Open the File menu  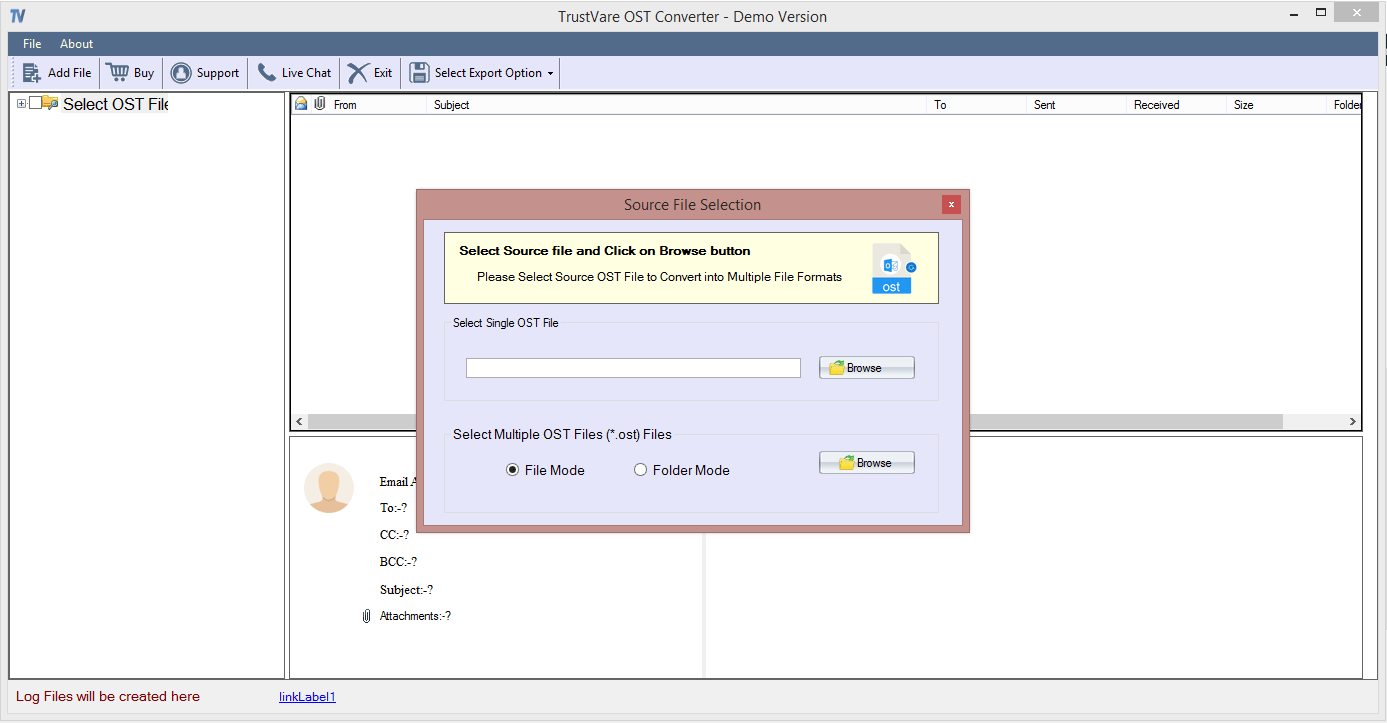31,43
